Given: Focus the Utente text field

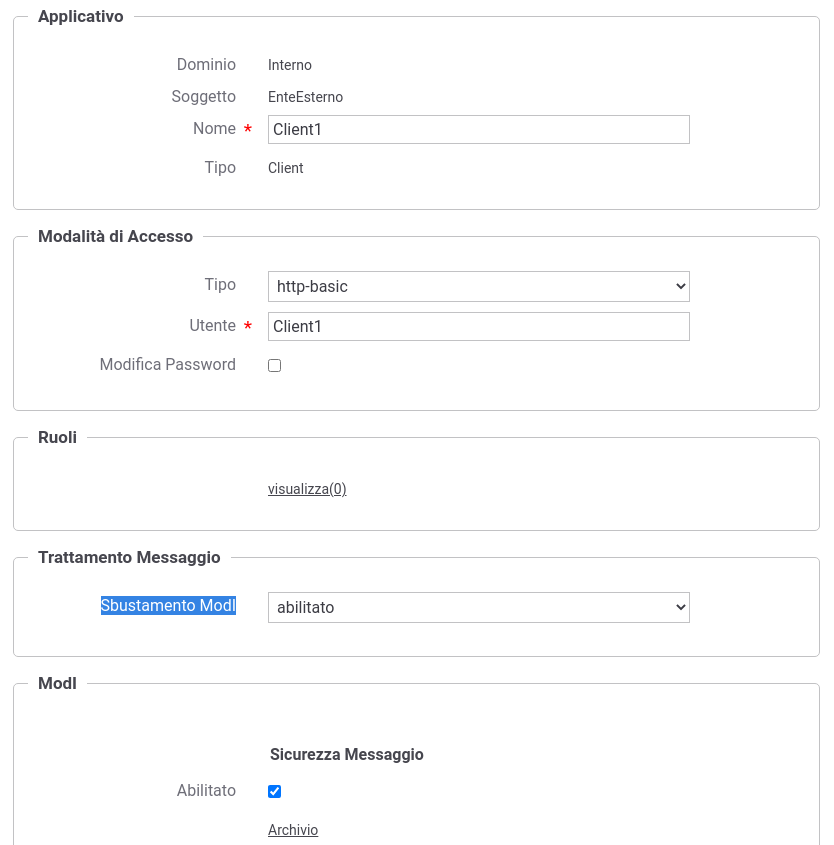Looking at the screenshot, I should (478, 327).
